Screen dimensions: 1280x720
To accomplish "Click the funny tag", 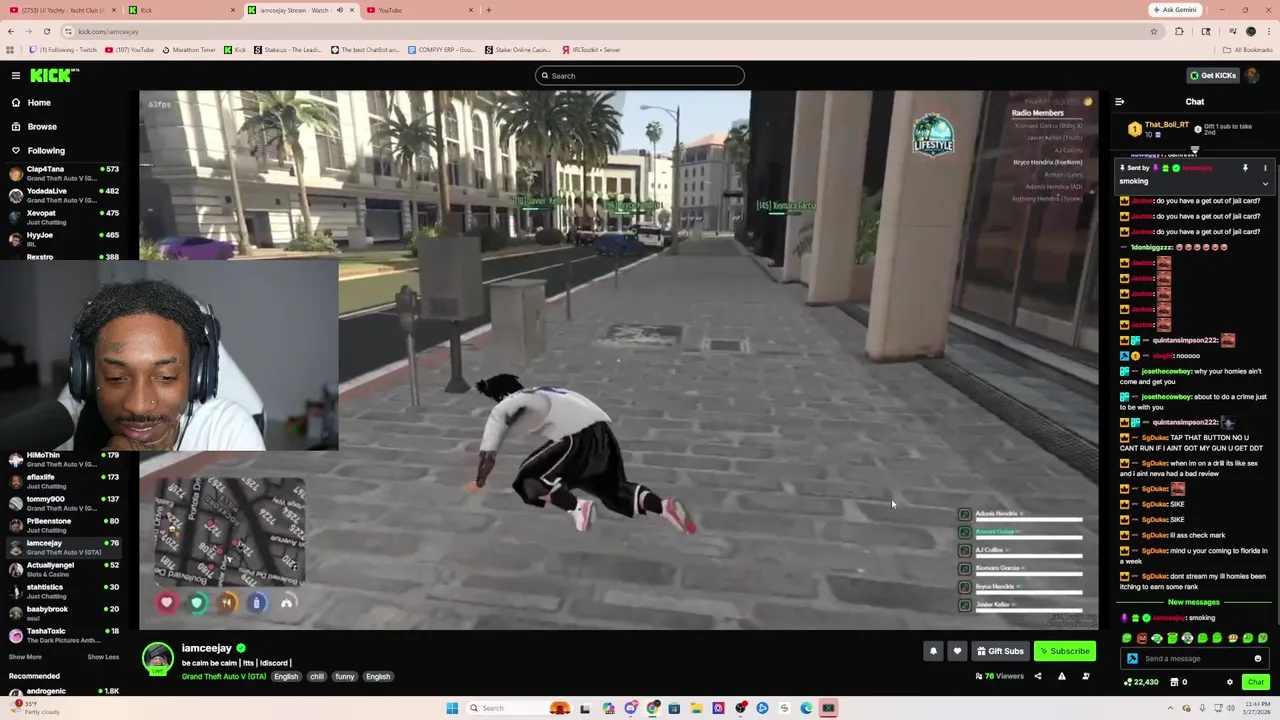I will [x=345, y=677].
